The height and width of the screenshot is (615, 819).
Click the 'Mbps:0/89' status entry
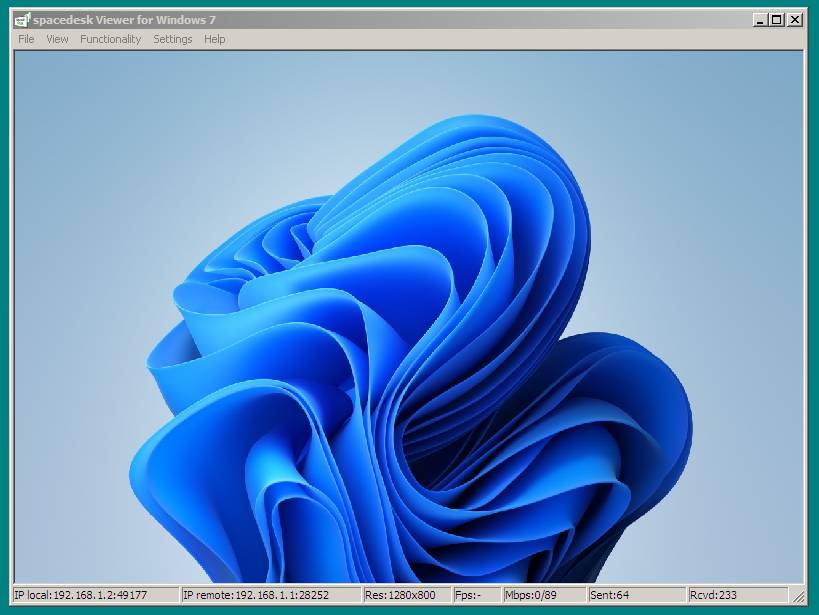544,595
